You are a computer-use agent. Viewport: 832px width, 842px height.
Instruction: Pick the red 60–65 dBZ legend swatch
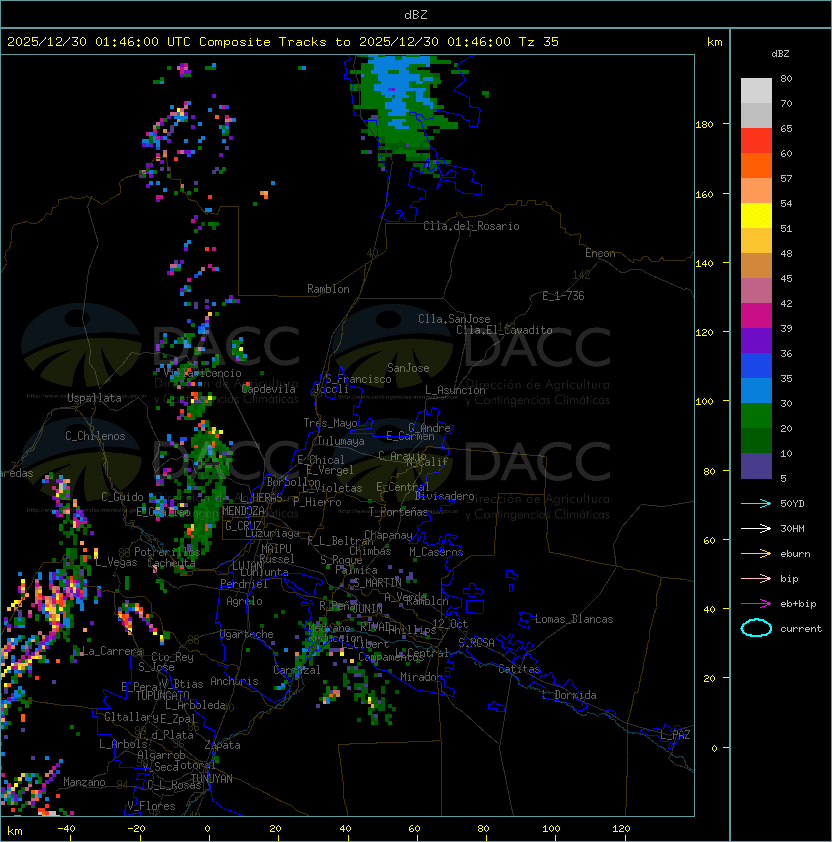[x=756, y=141]
